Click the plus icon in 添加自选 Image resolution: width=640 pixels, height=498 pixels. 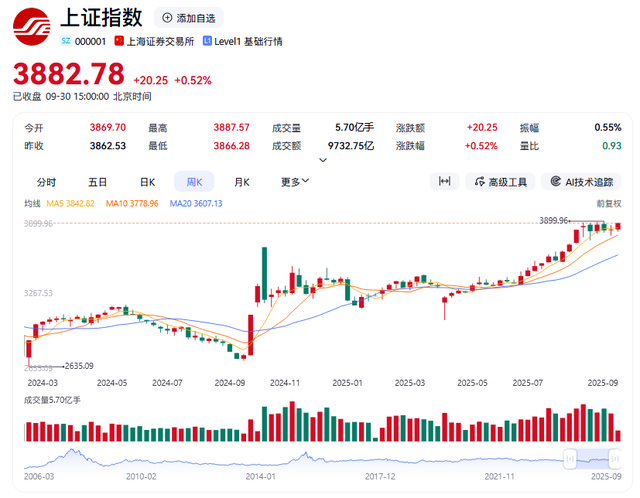click(x=167, y=18)
